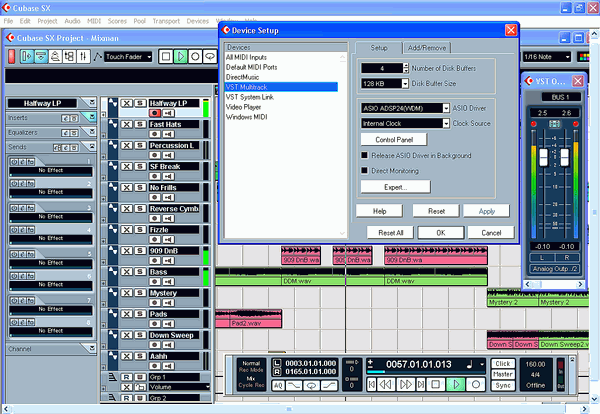Open the Audio menu
This screenshot has height=414, width=600.
point(72,21)
